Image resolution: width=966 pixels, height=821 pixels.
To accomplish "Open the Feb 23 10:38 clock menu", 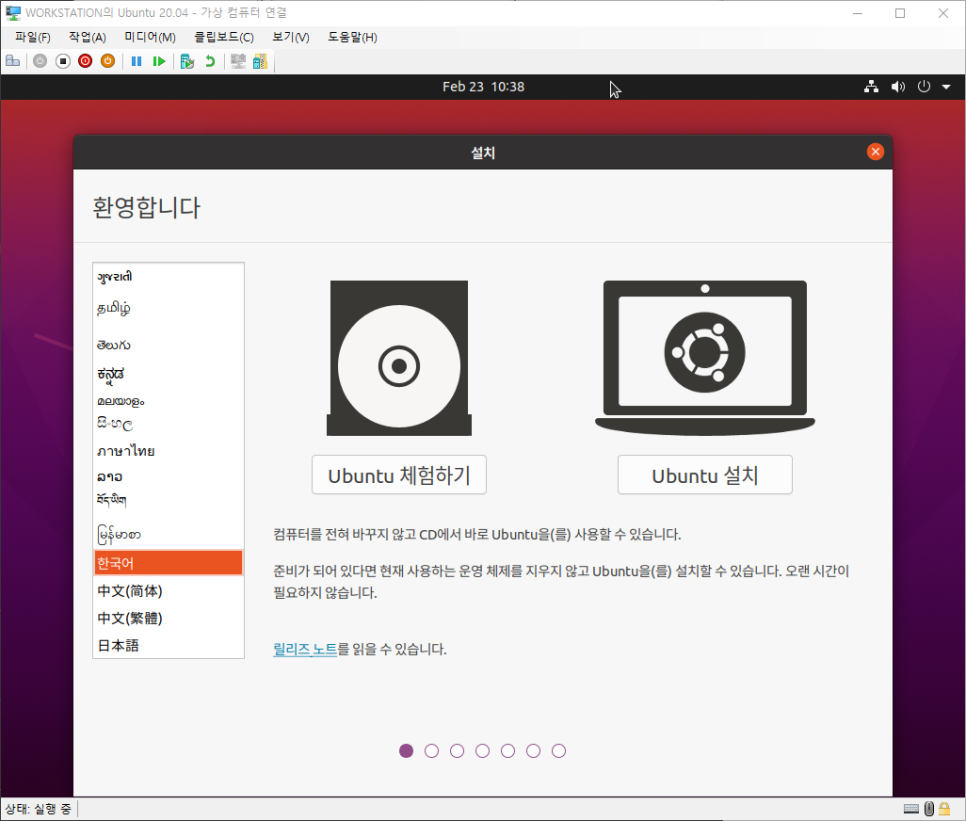I will click(x=483, y=87).
